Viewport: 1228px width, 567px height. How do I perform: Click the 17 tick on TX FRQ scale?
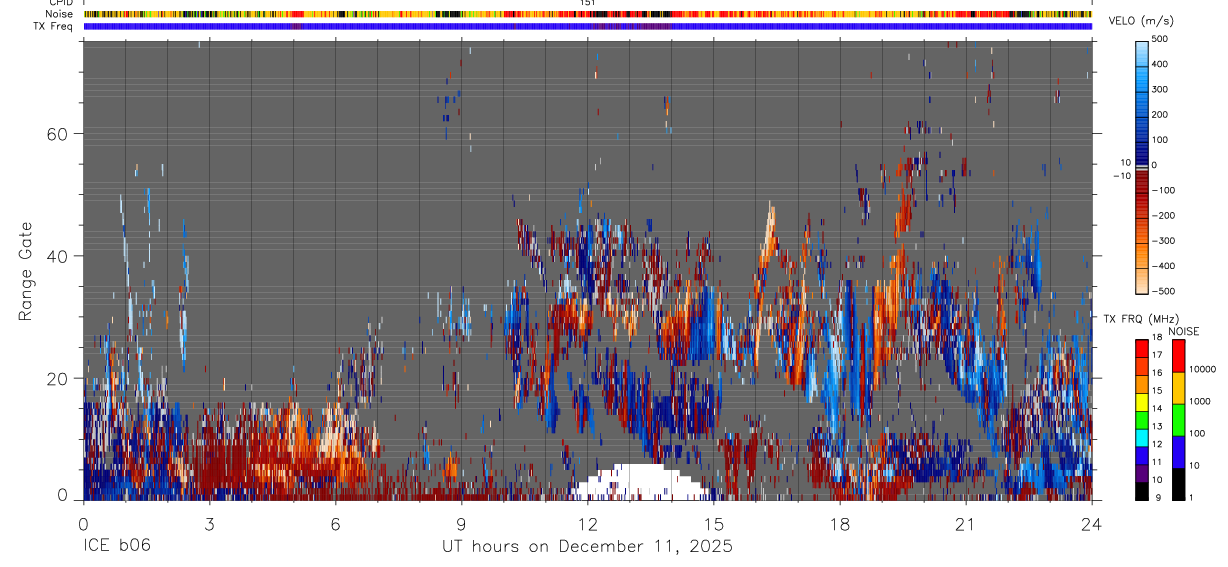[1157, 355]
